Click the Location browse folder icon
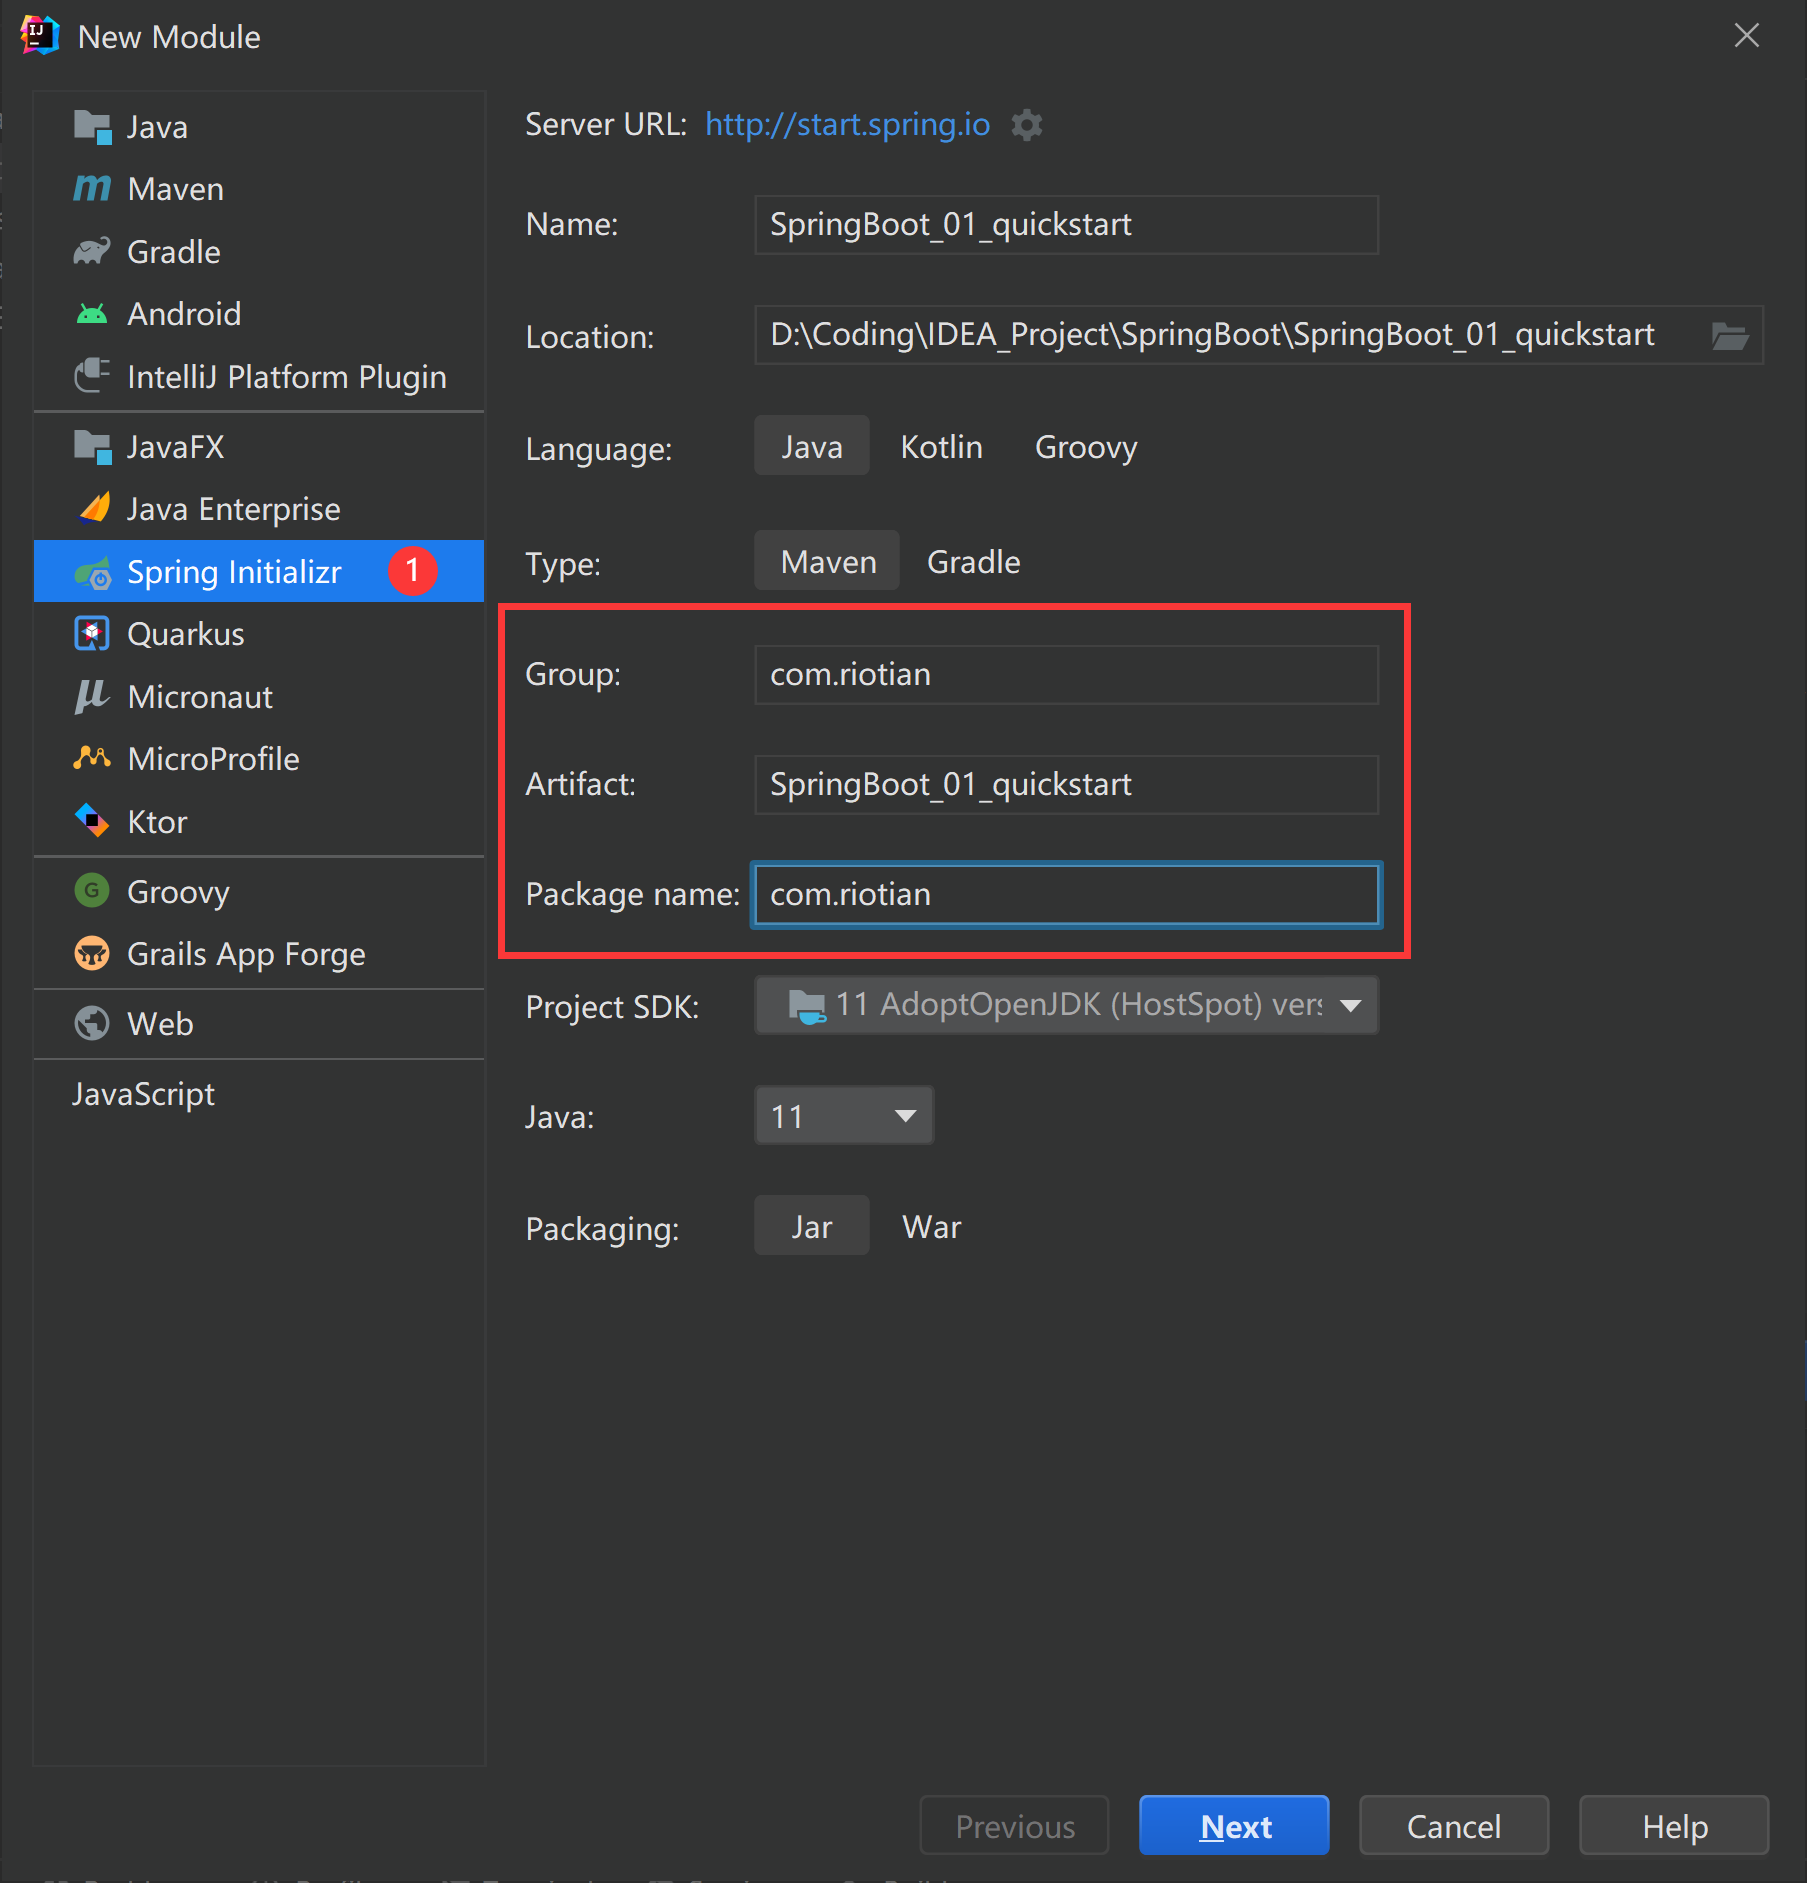 point(1729,336)
